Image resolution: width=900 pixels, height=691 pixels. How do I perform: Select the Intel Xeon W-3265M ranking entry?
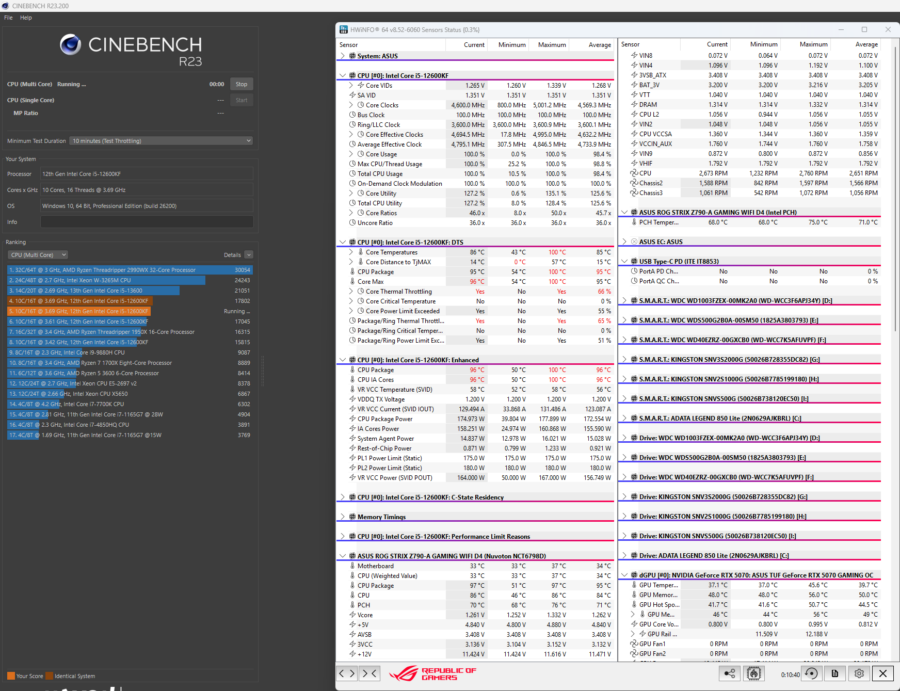[x=130, y=280]
